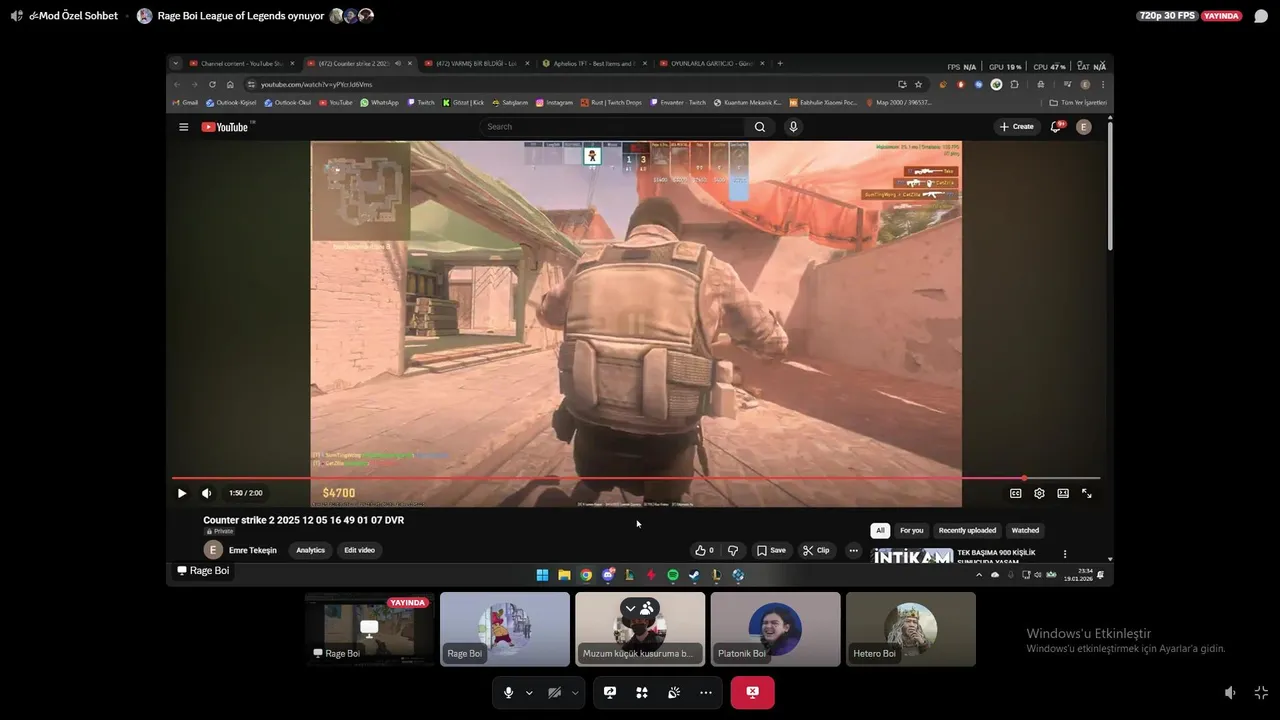Open soundboard button in call bar
Screen dimensions: 1280x720
(x=674, y=692)
